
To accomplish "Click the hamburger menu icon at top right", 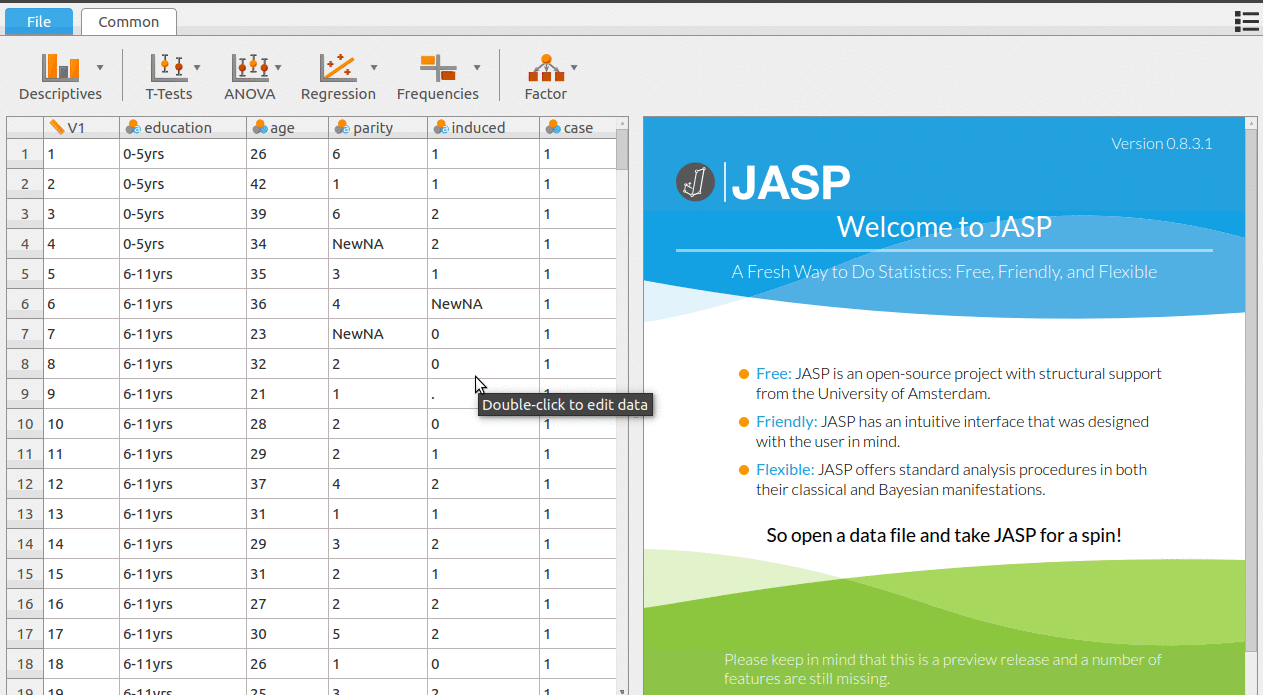I will point(1246,21).
